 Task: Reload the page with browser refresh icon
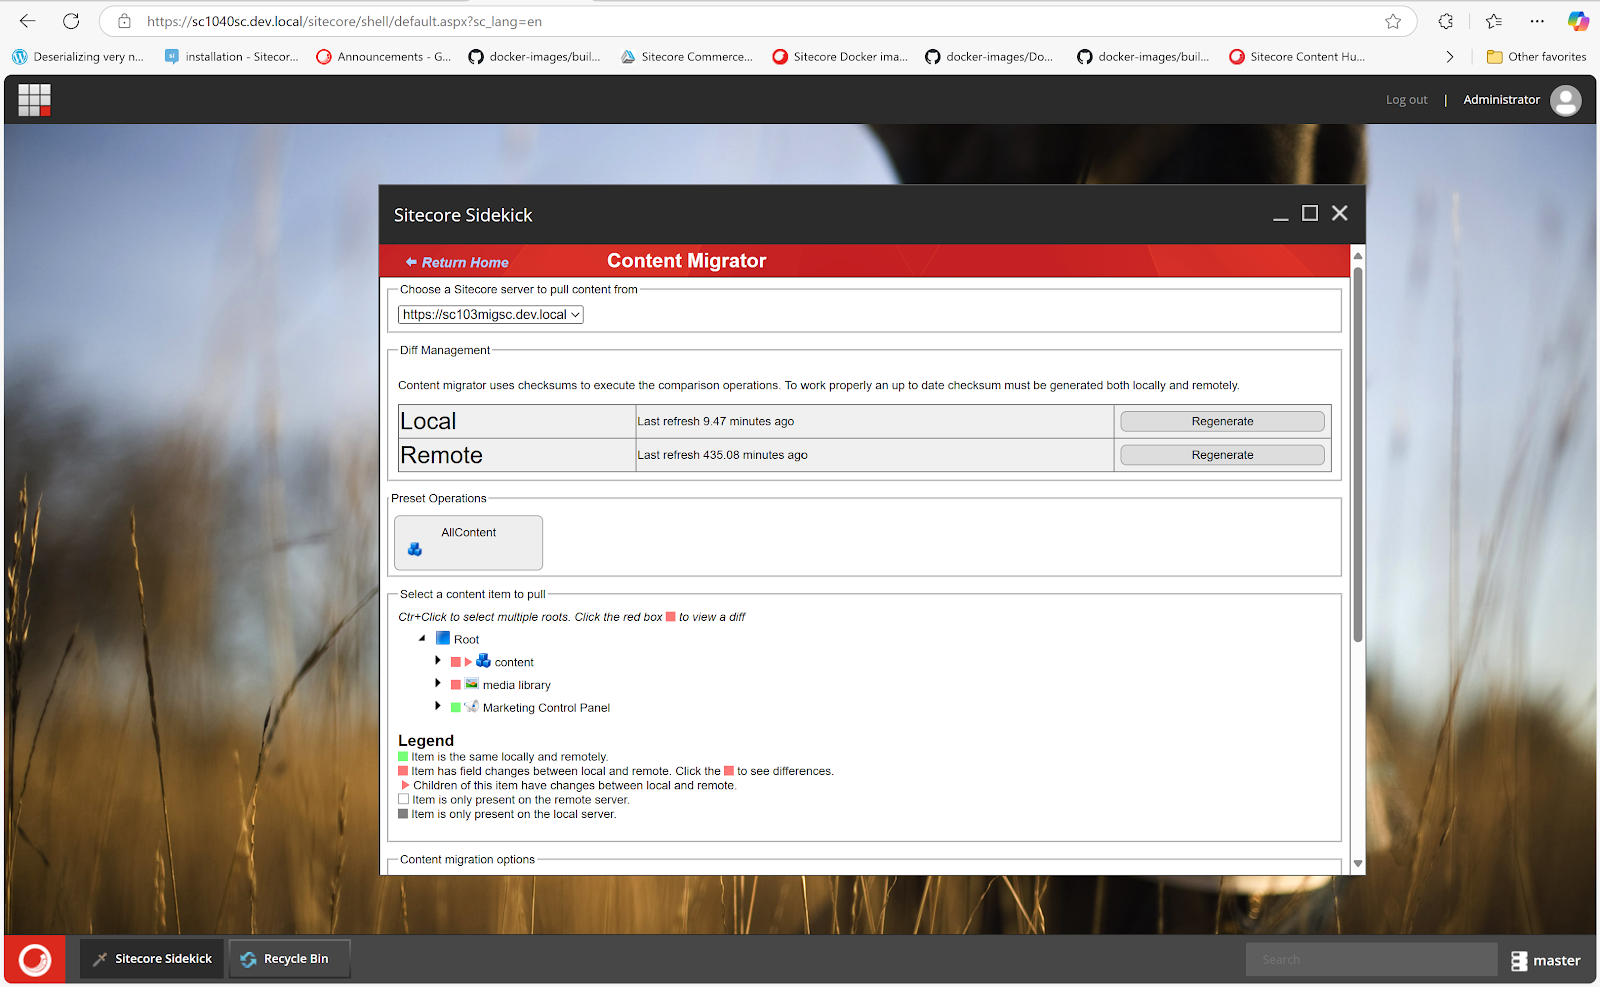71,21
